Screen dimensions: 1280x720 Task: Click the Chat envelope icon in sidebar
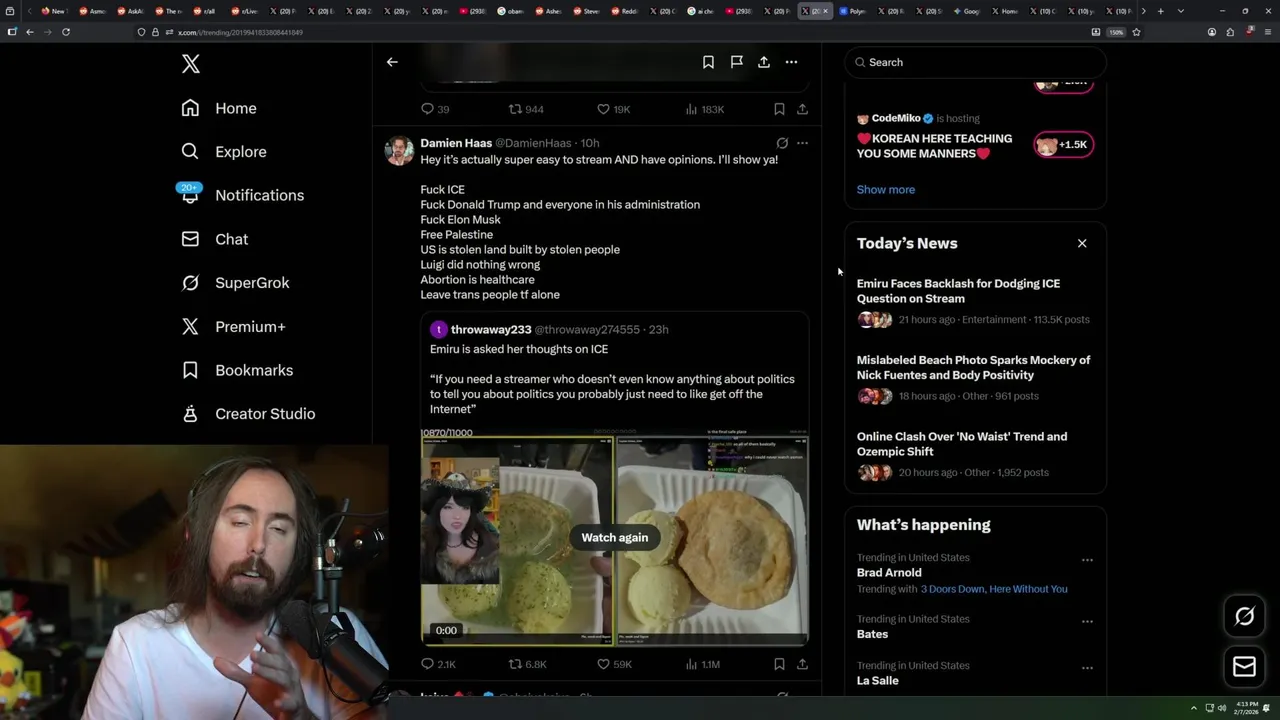tap(190, 239)
